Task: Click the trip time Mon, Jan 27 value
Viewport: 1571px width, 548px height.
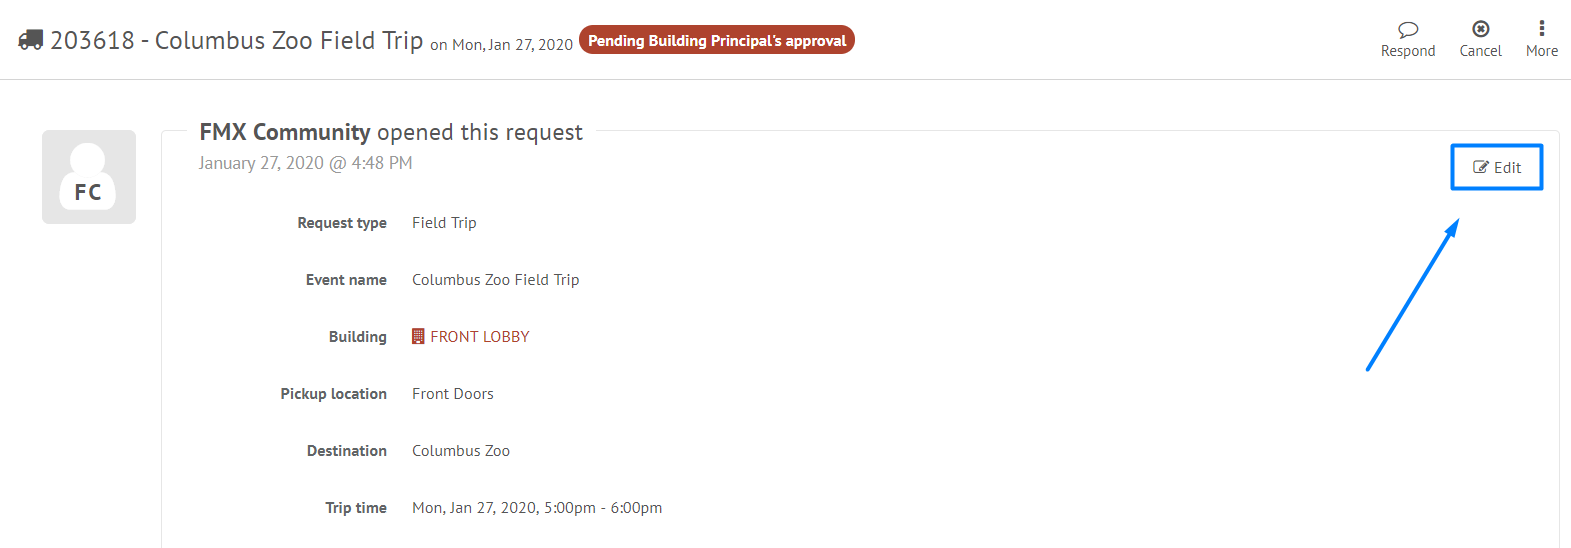Action: pos(537,508)
